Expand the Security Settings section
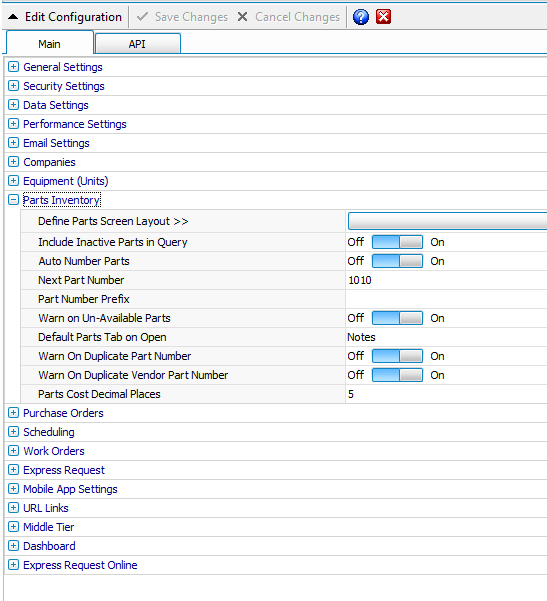Image resolution: width=547 pixels, height=601 pixels. point(13,86)
